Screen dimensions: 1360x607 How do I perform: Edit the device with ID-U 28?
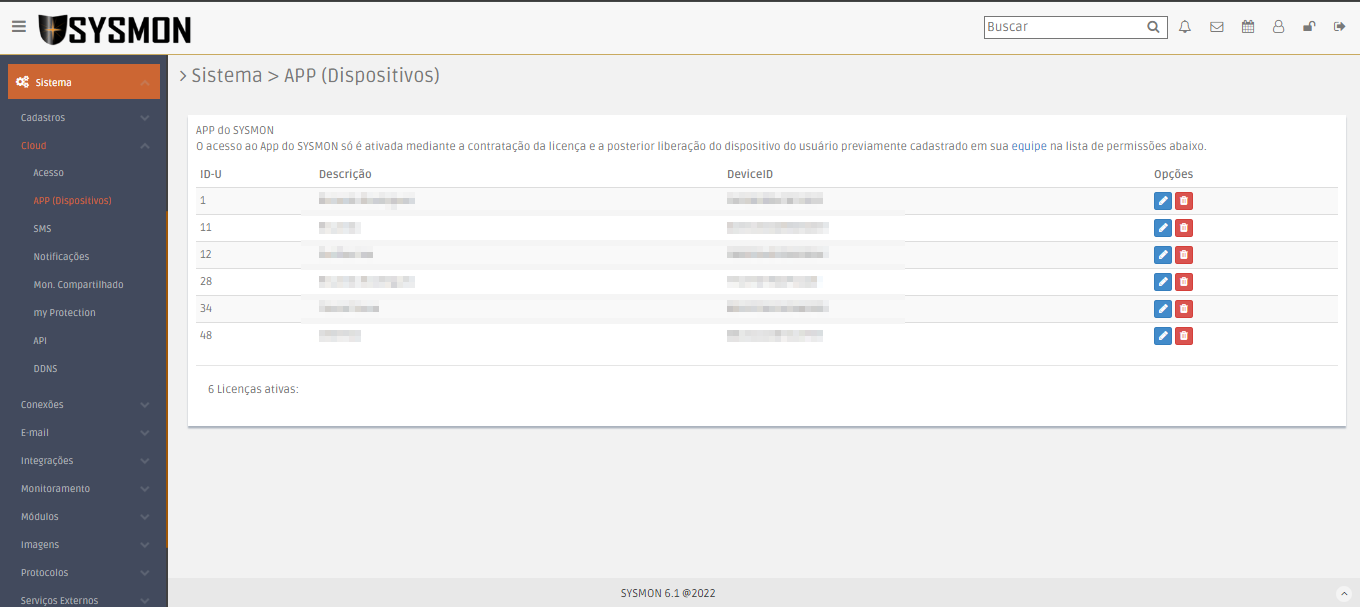(x=1162, y=282)
